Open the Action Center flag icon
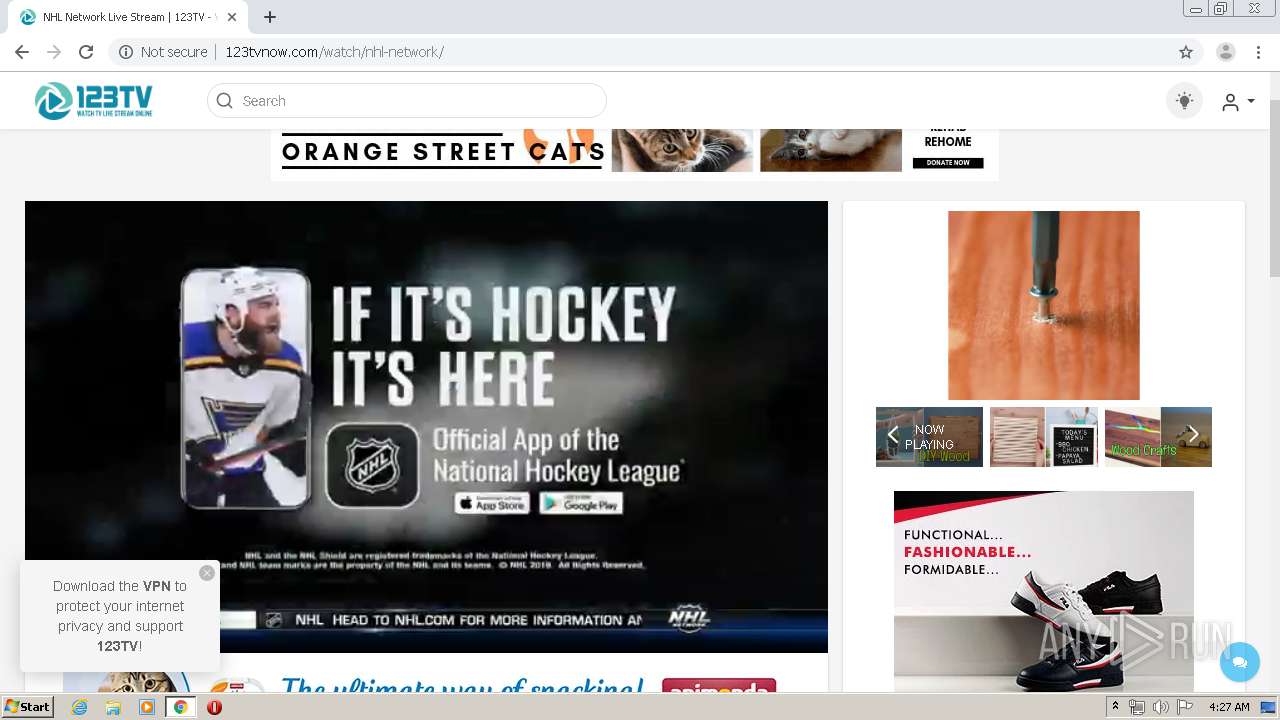Image resolution: width=1280 pixels, height=720 pixels. point(1184,707)
